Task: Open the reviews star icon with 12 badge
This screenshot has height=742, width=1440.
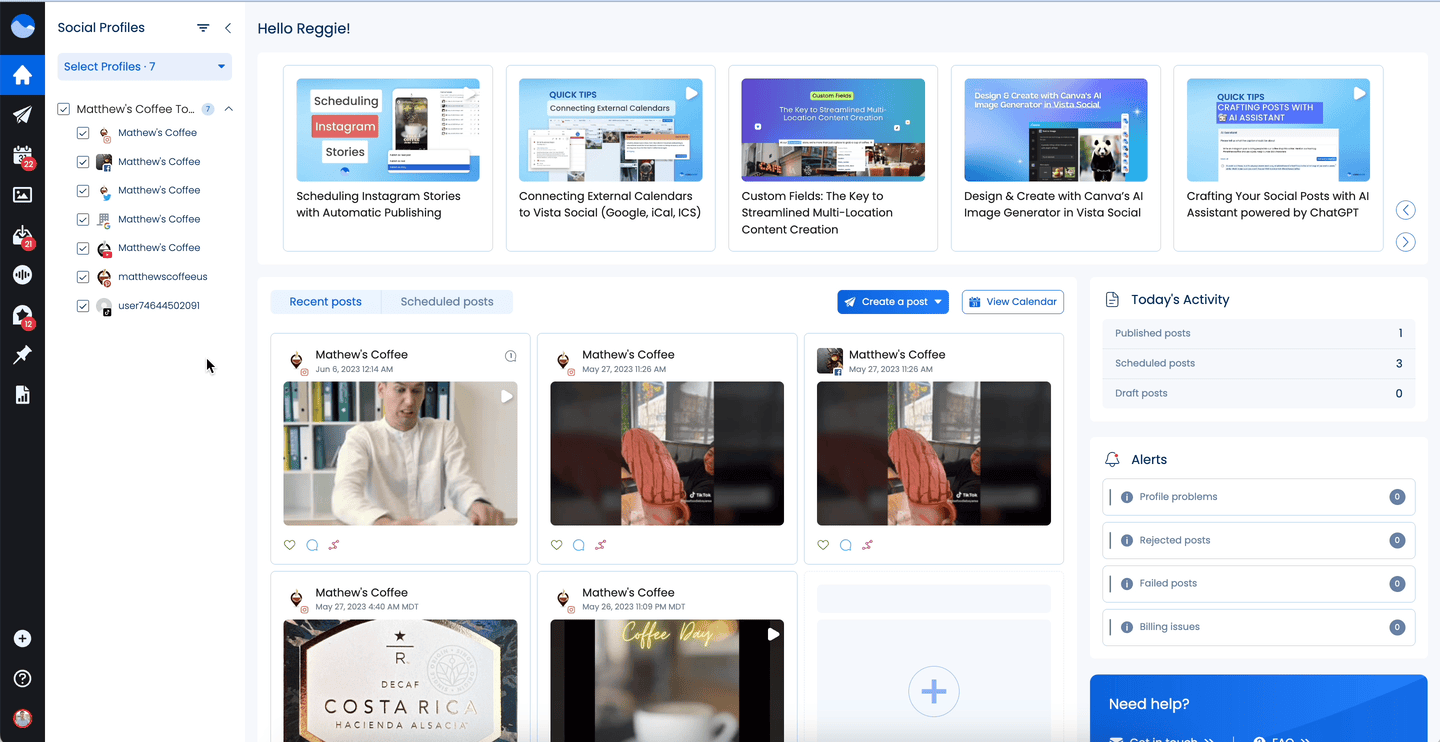Action: [x=22, y=316]
